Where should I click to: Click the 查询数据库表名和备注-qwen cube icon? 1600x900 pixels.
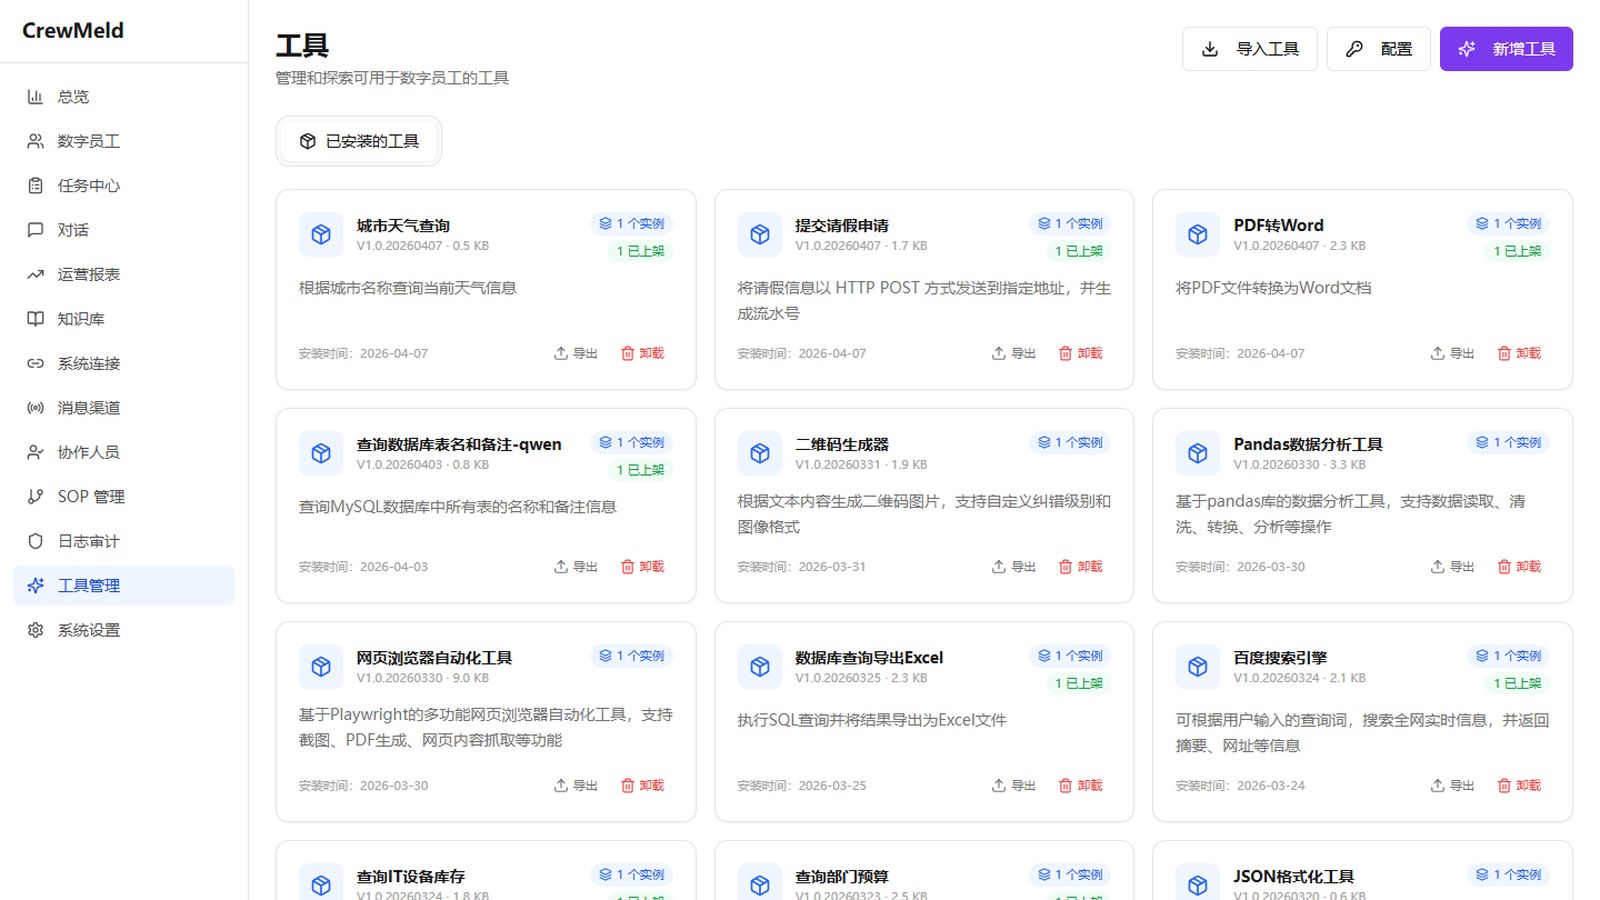click(321, 454)
